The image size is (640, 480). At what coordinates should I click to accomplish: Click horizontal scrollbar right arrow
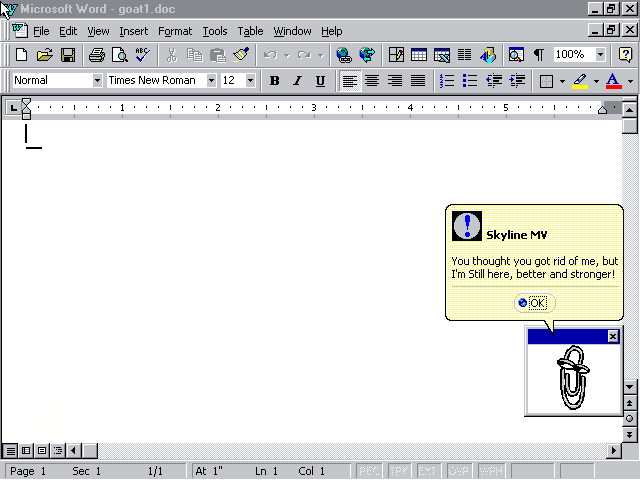point(613,451)
